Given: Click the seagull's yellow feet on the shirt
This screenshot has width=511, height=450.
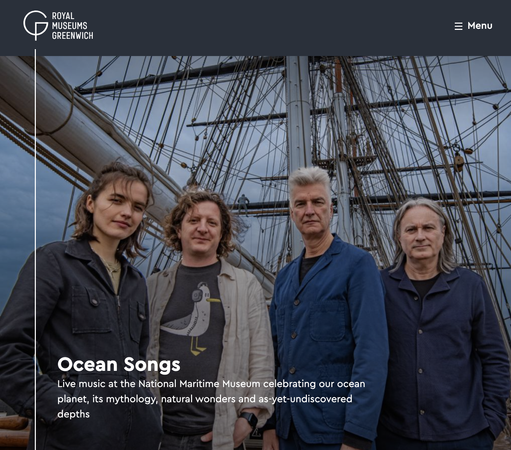Looking at the screenshot, I should pyautogui.click(x=198, y=346).
